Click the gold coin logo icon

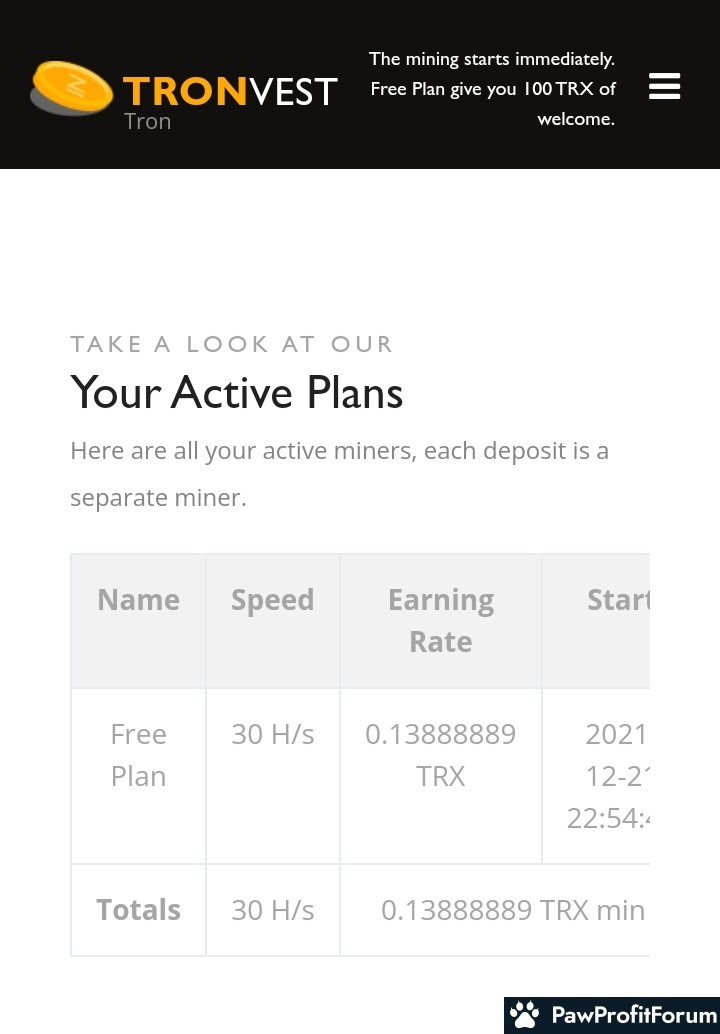click(71, 88)
